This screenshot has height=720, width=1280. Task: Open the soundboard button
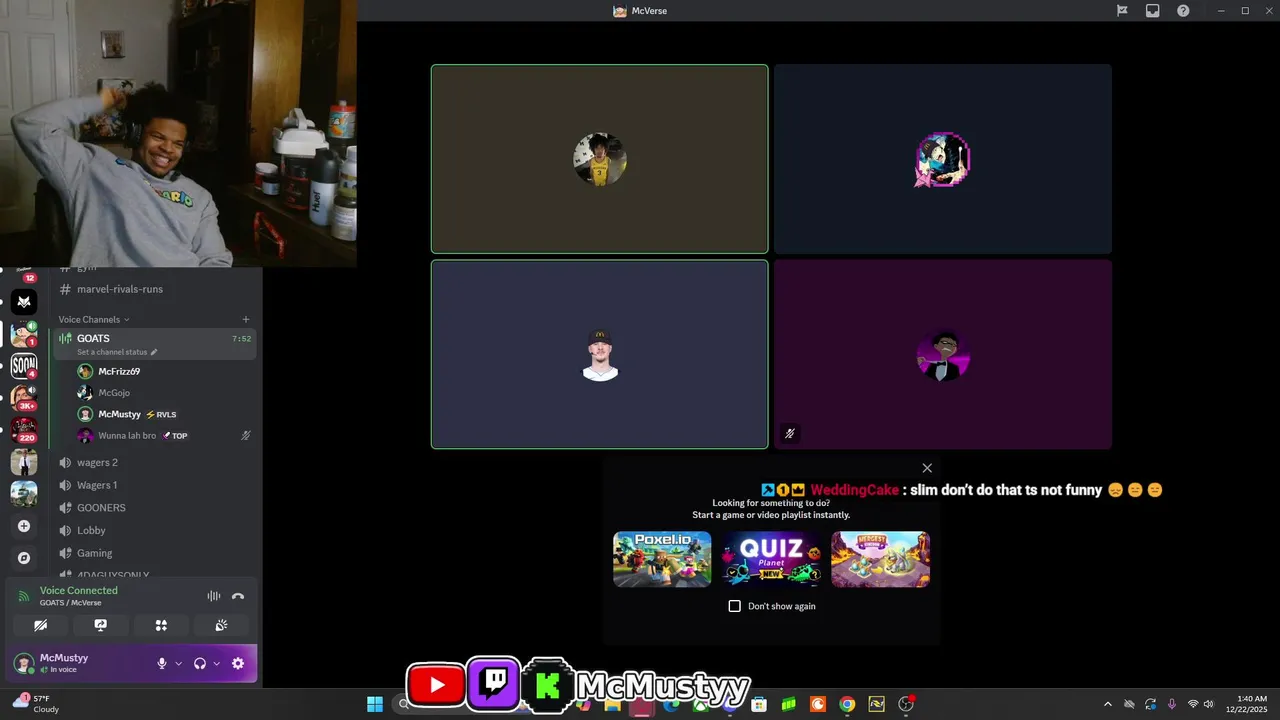[221, 625]
